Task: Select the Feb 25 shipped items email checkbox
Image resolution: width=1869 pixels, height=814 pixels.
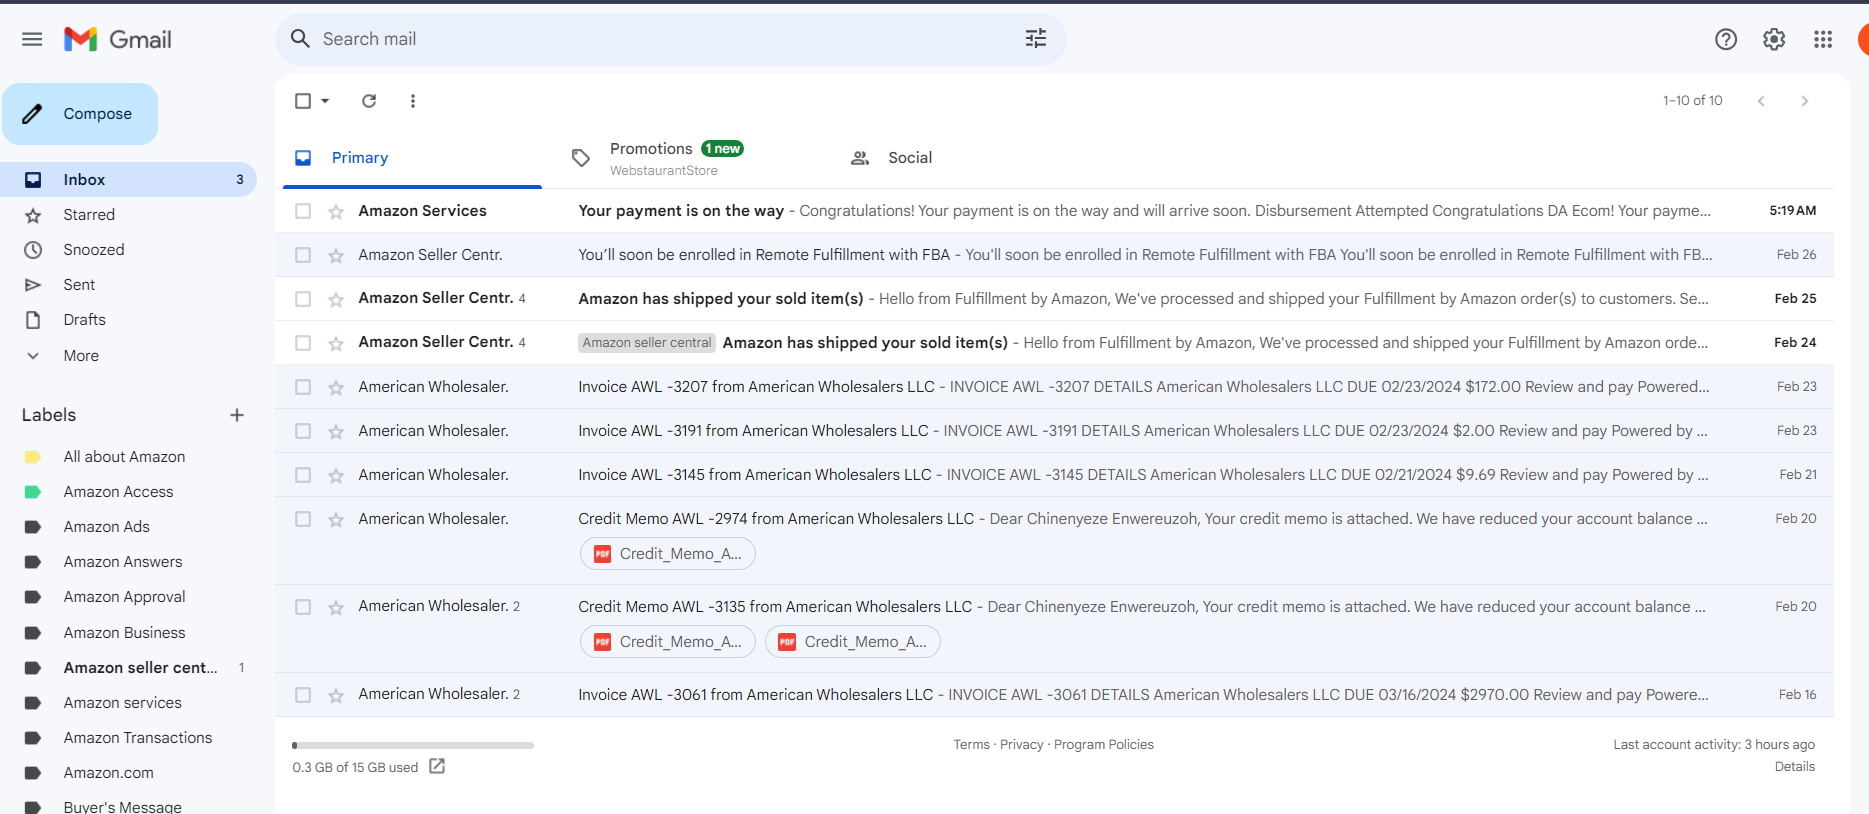Action: point(303,299)
